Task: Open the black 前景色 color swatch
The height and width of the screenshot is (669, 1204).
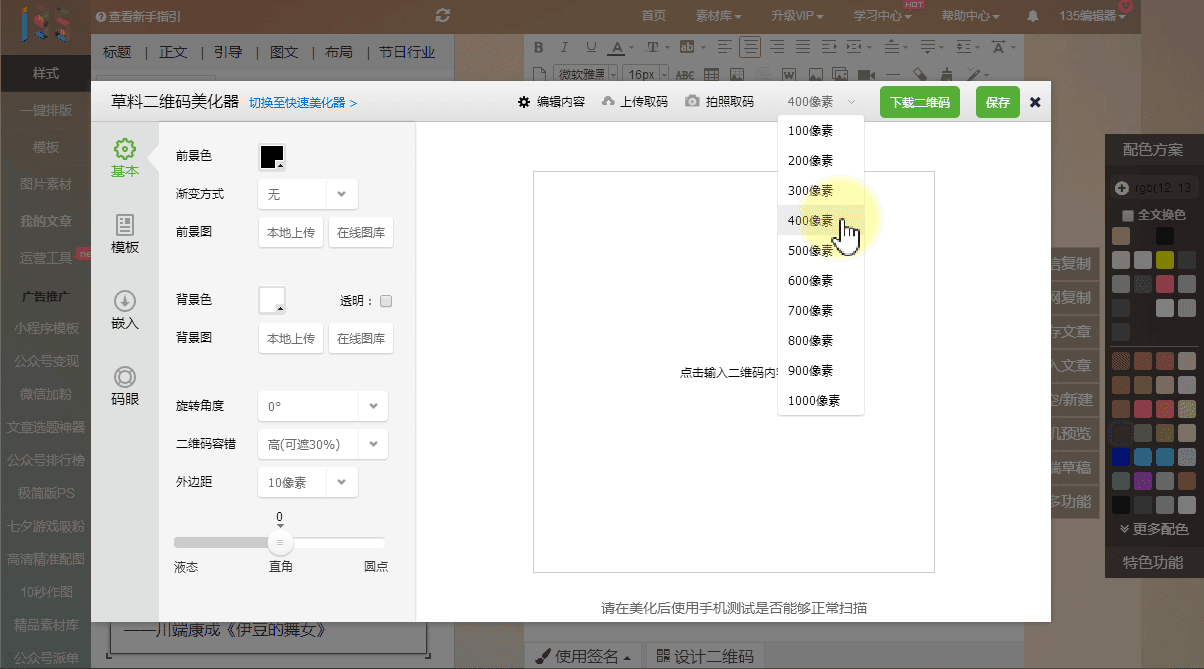Action: 272,157
